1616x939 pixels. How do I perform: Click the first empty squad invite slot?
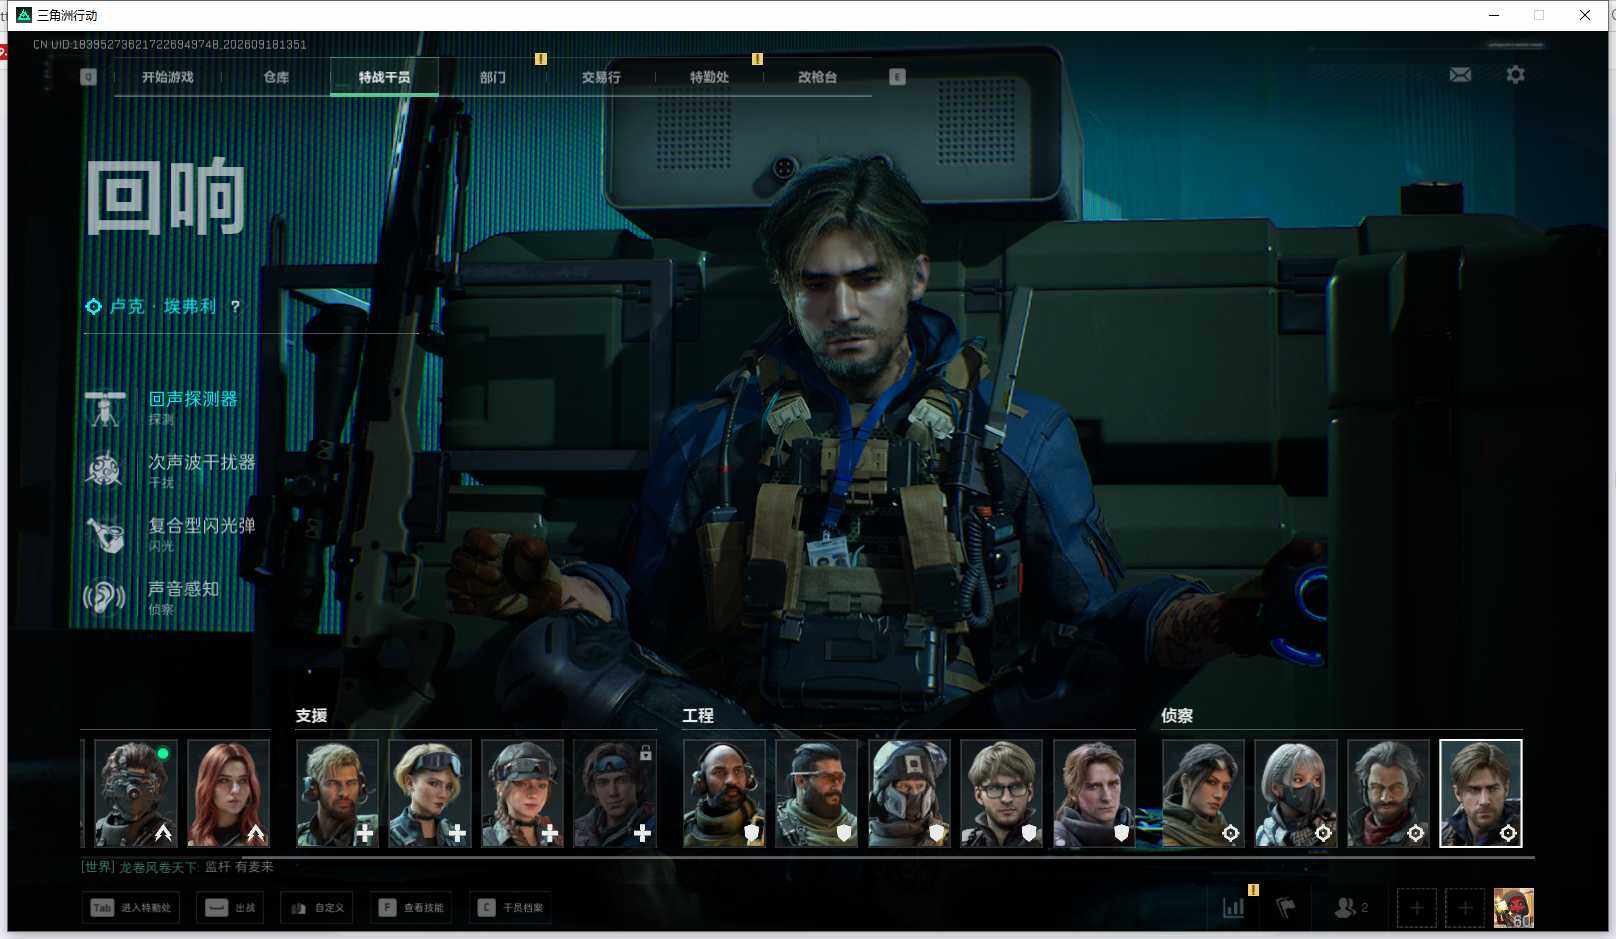point(1417,908)
